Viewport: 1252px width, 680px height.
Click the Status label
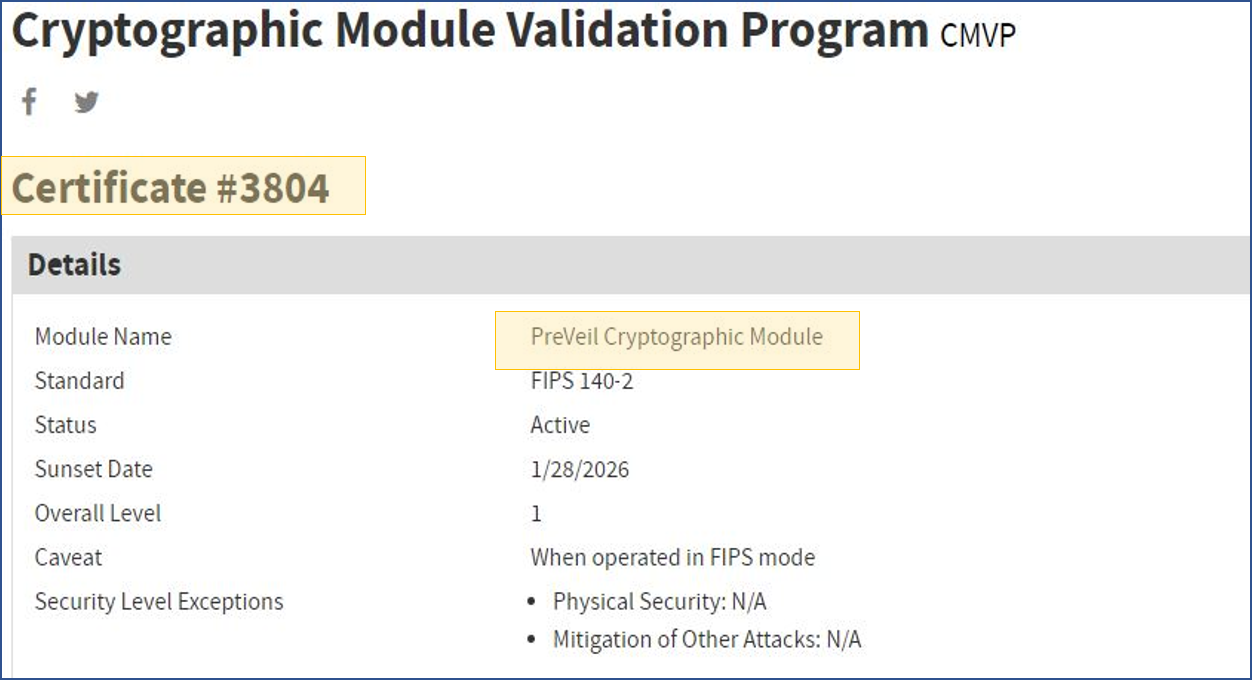pos(66,425)
